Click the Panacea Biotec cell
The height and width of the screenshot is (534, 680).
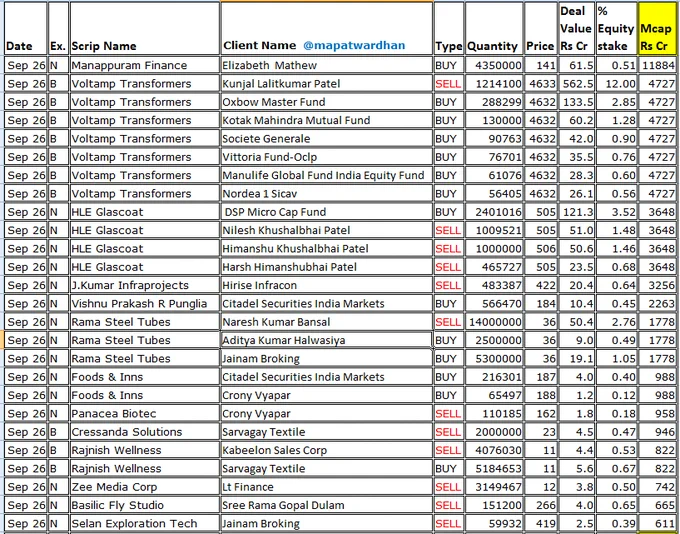(144, 413)
